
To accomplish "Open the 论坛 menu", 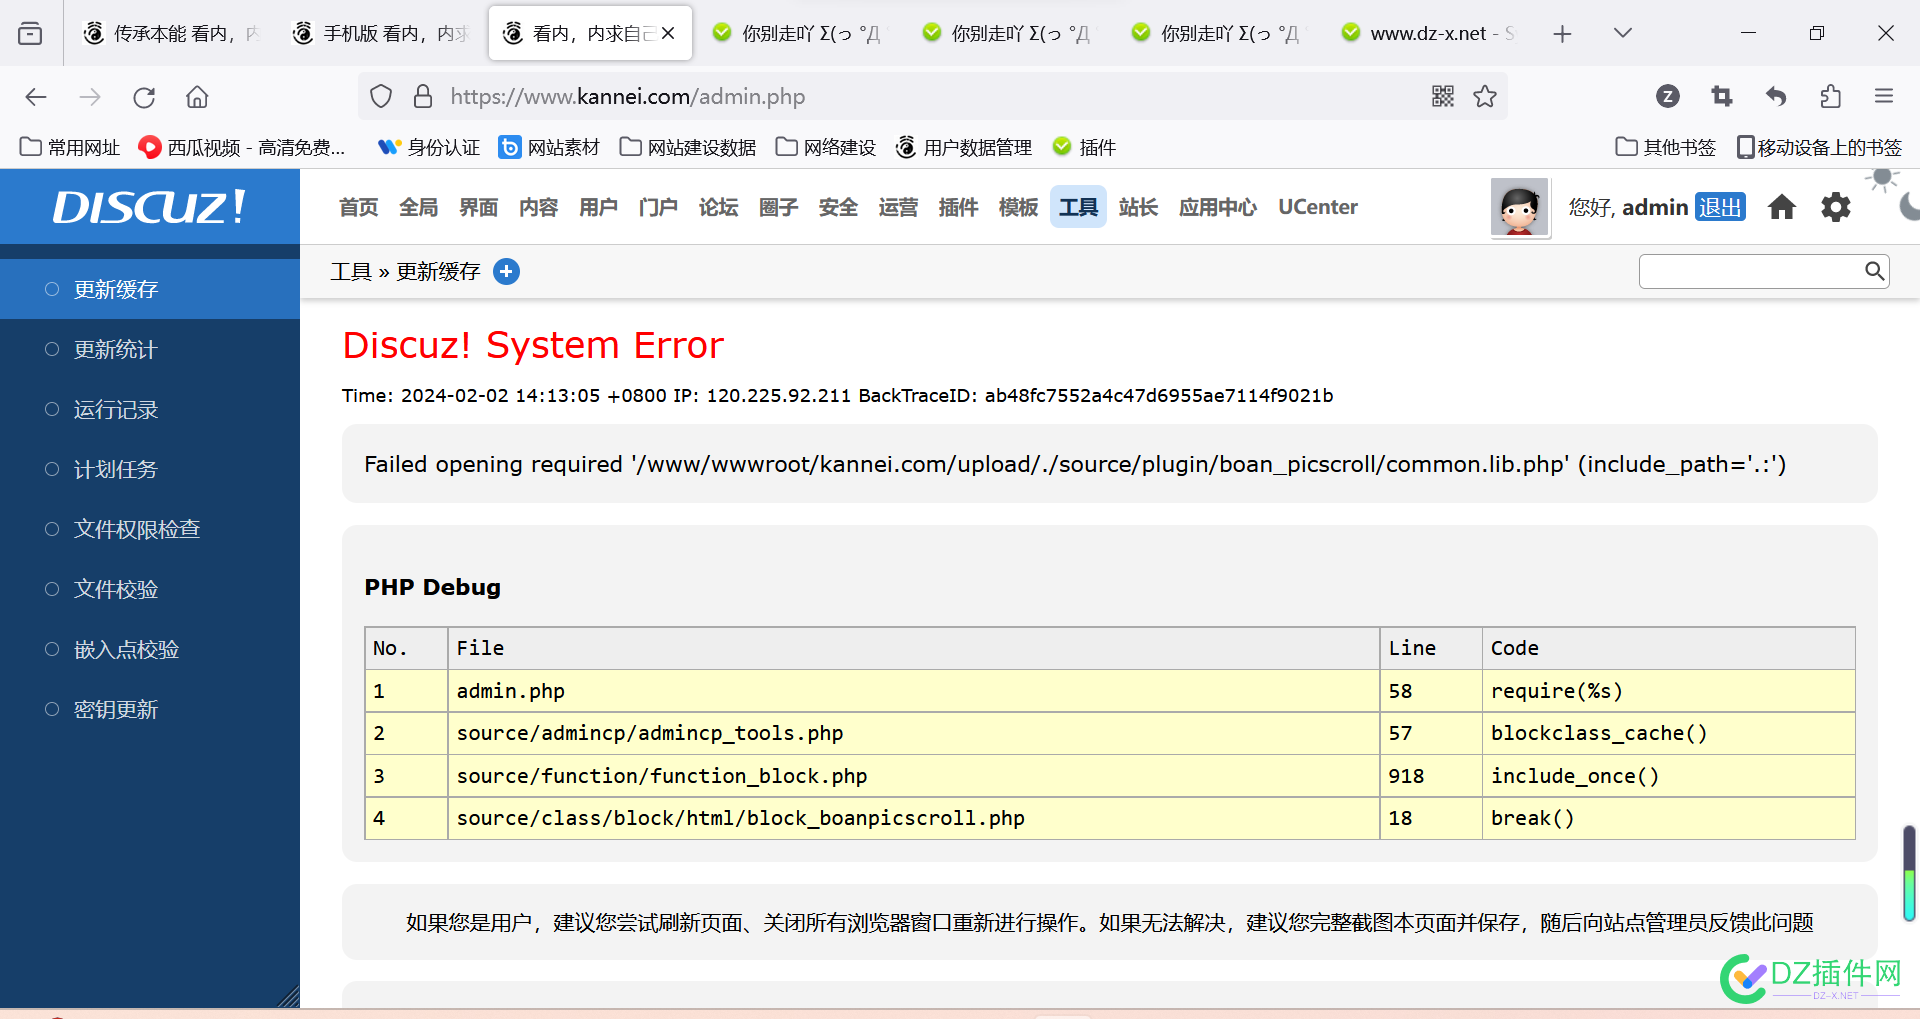I will pos(719,207).
